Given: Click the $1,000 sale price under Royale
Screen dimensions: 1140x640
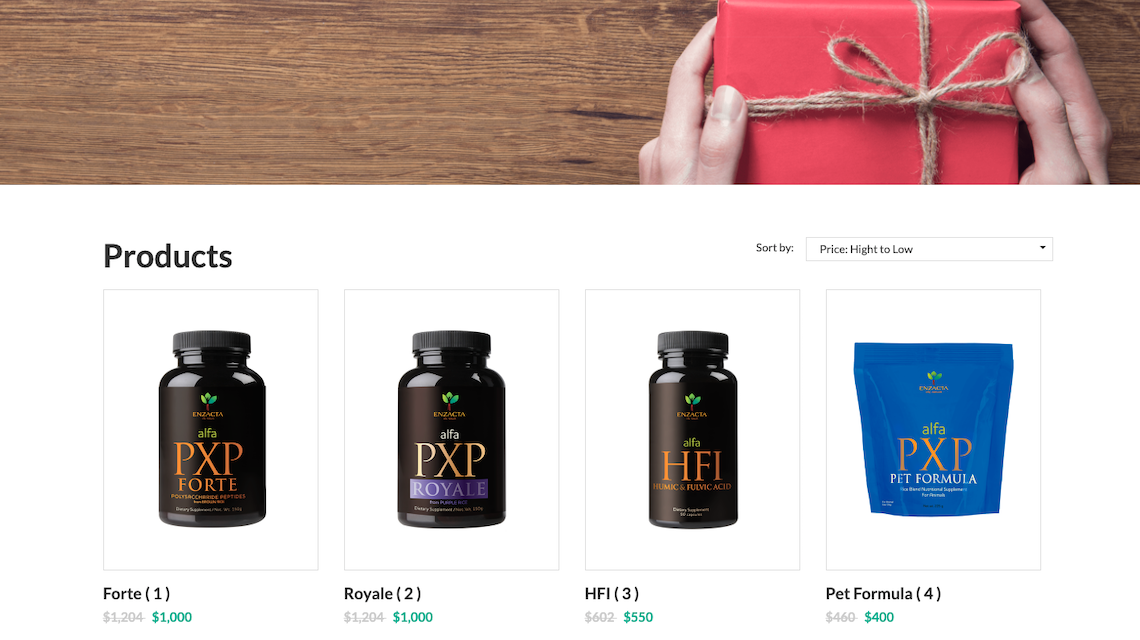Looking at the screenshot, I should [x=413, y=617].
